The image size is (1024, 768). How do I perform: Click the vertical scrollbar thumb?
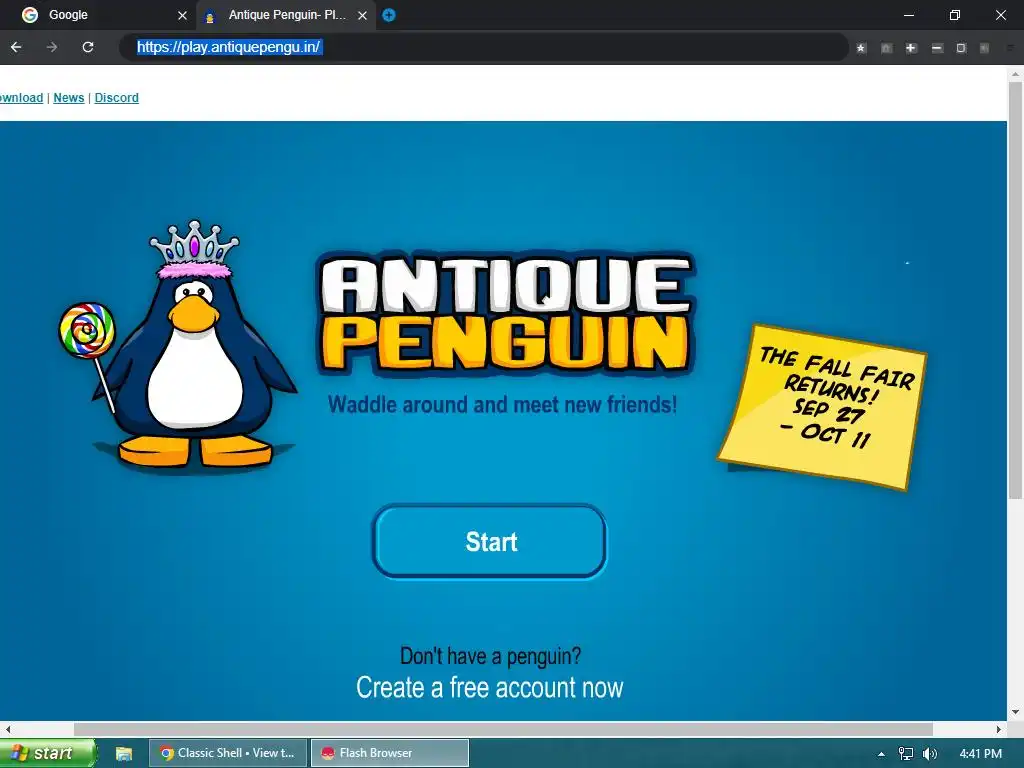[x=1016, y=290]
